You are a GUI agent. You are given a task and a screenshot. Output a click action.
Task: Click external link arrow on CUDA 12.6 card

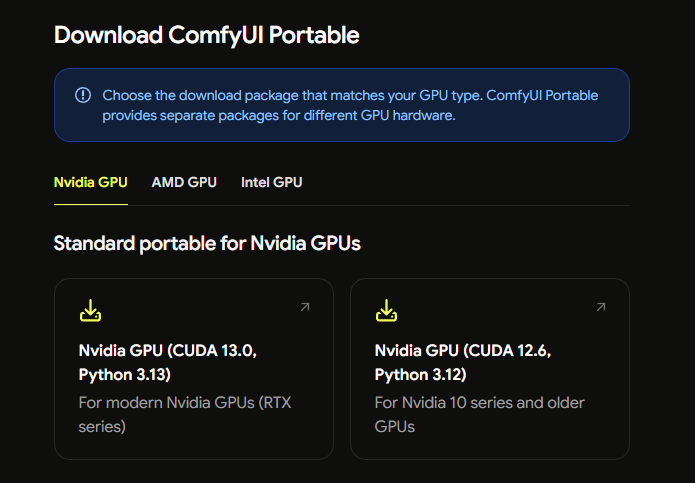(x=601, y=307)
